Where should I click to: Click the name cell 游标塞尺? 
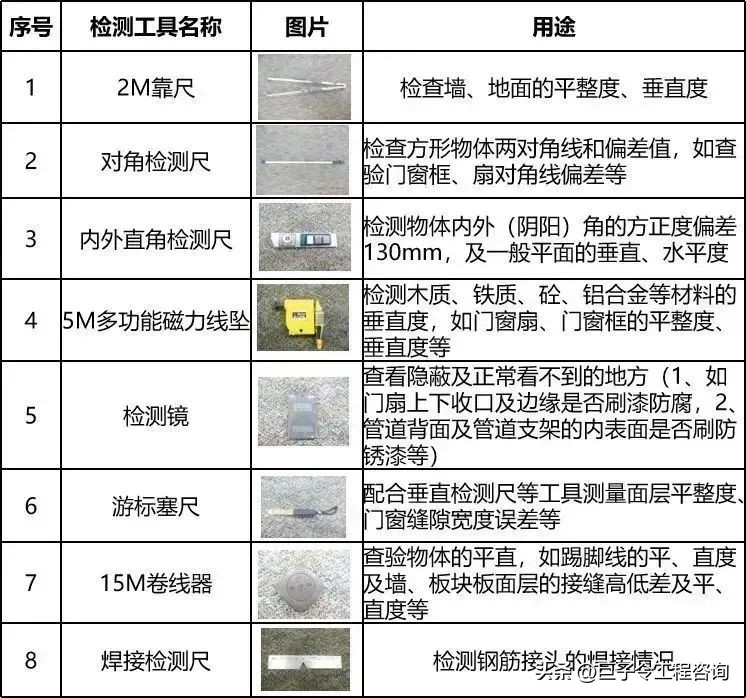(x=156, y=506)
